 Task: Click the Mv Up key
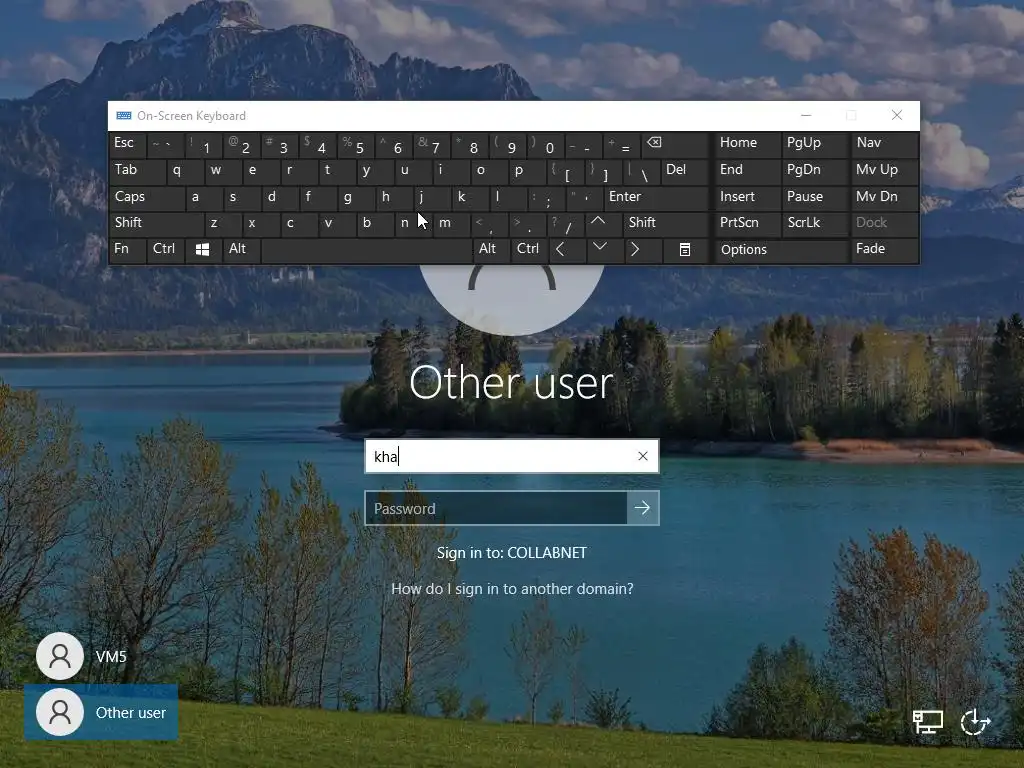tap(886, 171)
